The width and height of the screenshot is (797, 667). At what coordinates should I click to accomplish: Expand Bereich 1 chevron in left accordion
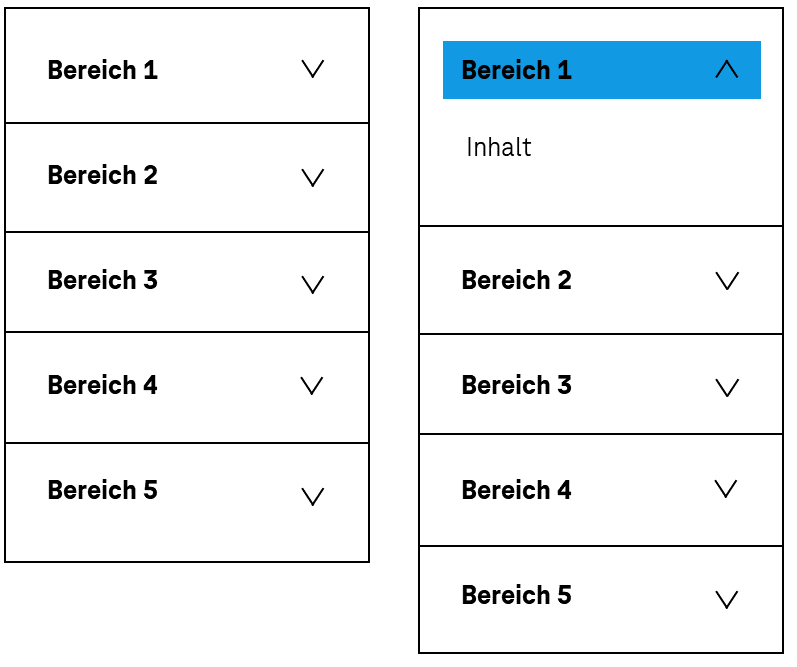(313, 69)
